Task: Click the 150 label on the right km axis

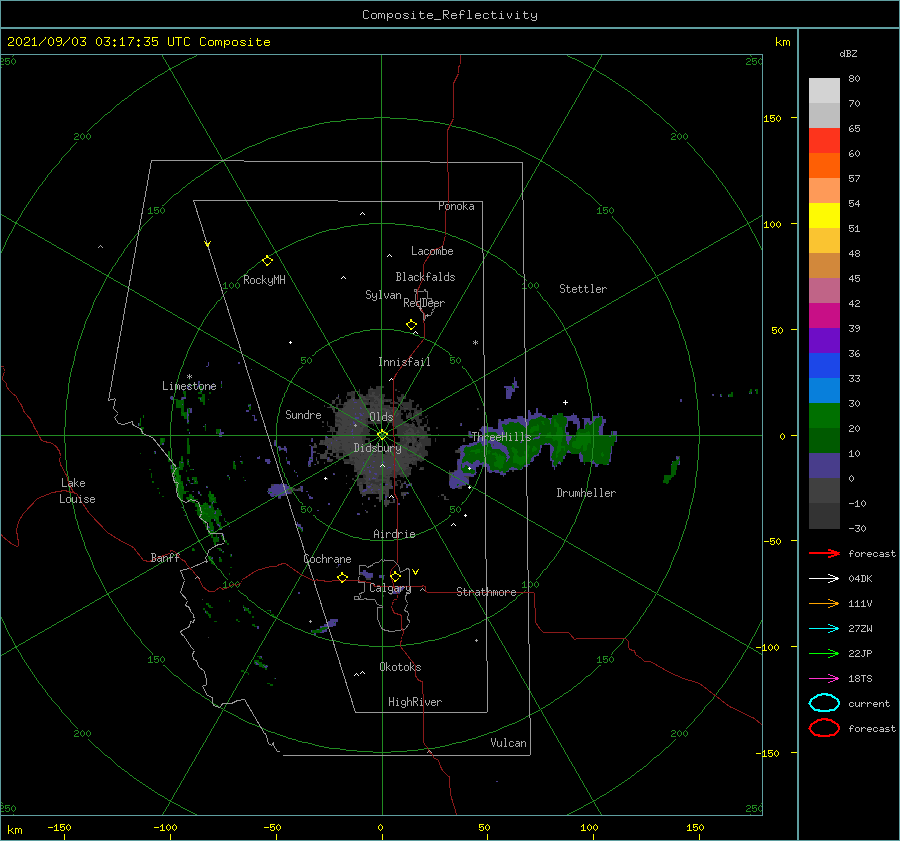Action: (x=772, y=118)
